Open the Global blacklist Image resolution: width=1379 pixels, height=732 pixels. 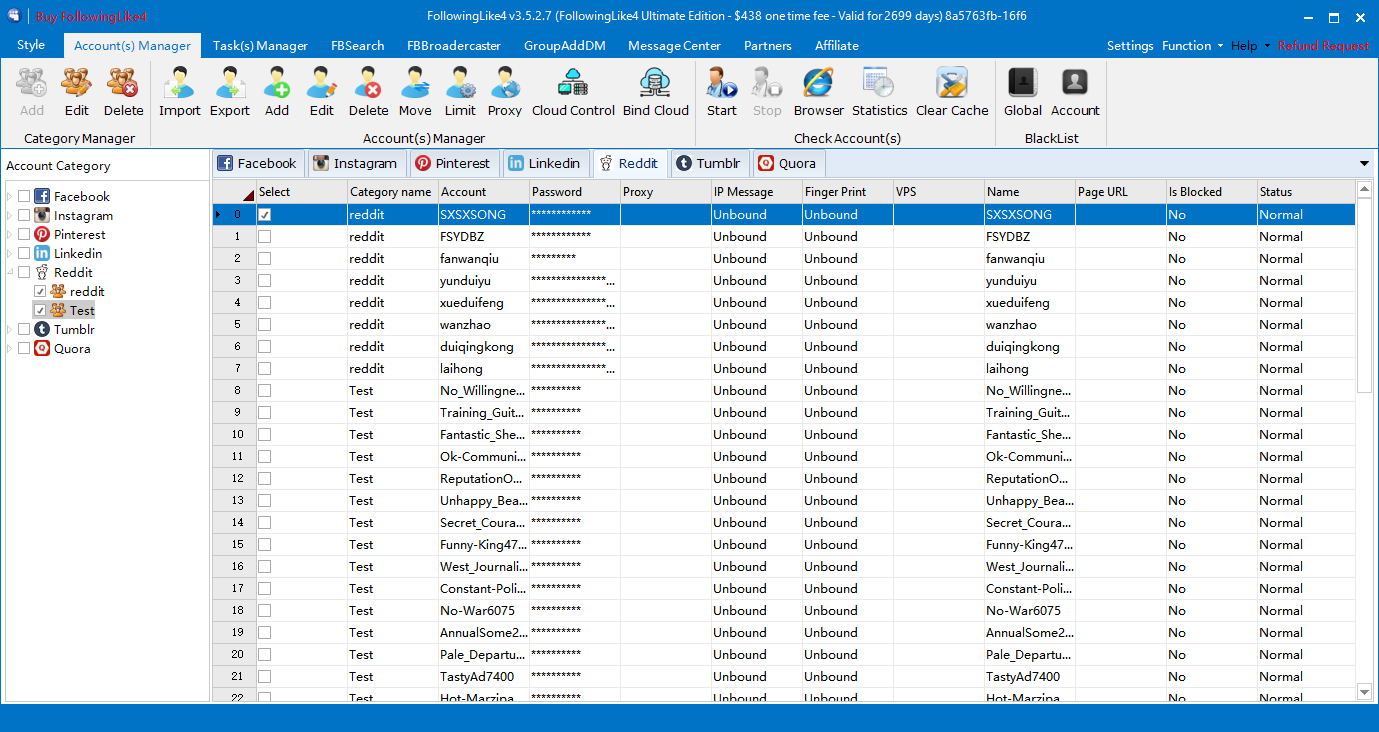[1023, 92]
